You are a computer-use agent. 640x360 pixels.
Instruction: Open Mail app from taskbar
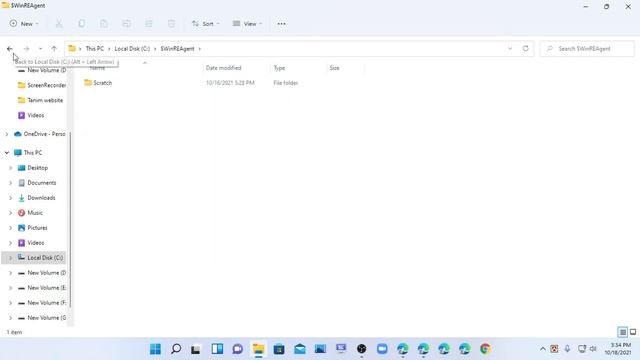(300, 349)
